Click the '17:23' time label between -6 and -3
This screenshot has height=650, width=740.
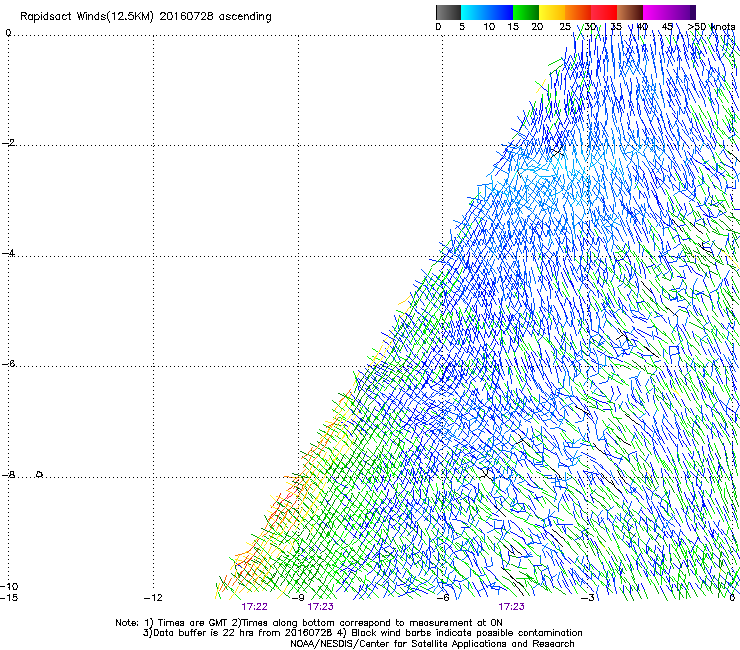click(512, 607)
